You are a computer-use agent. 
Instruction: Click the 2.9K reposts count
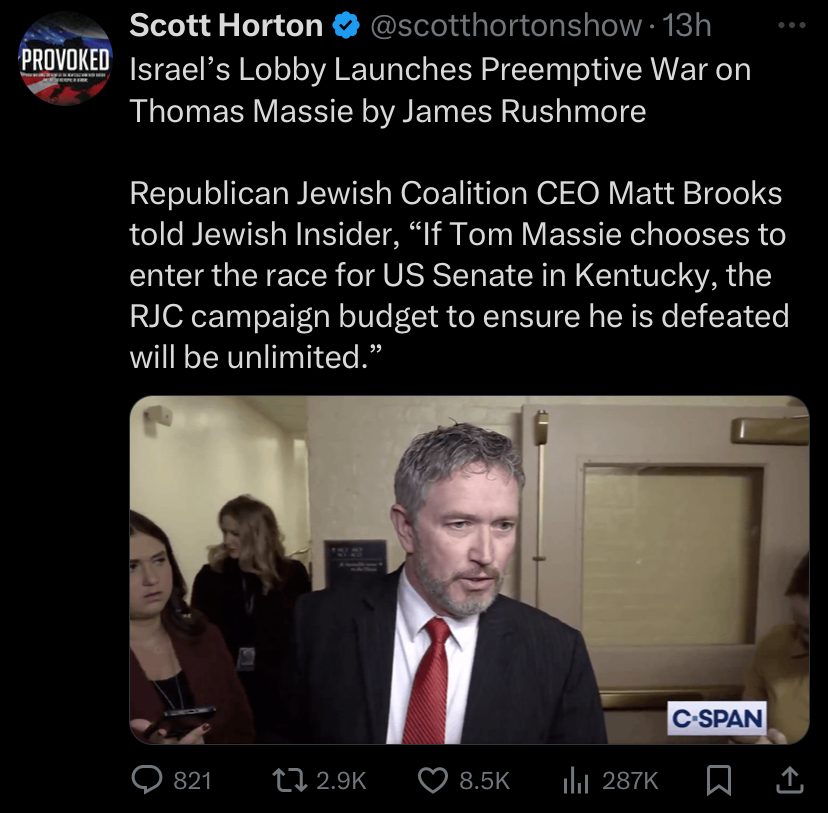(x=341, y=781)
